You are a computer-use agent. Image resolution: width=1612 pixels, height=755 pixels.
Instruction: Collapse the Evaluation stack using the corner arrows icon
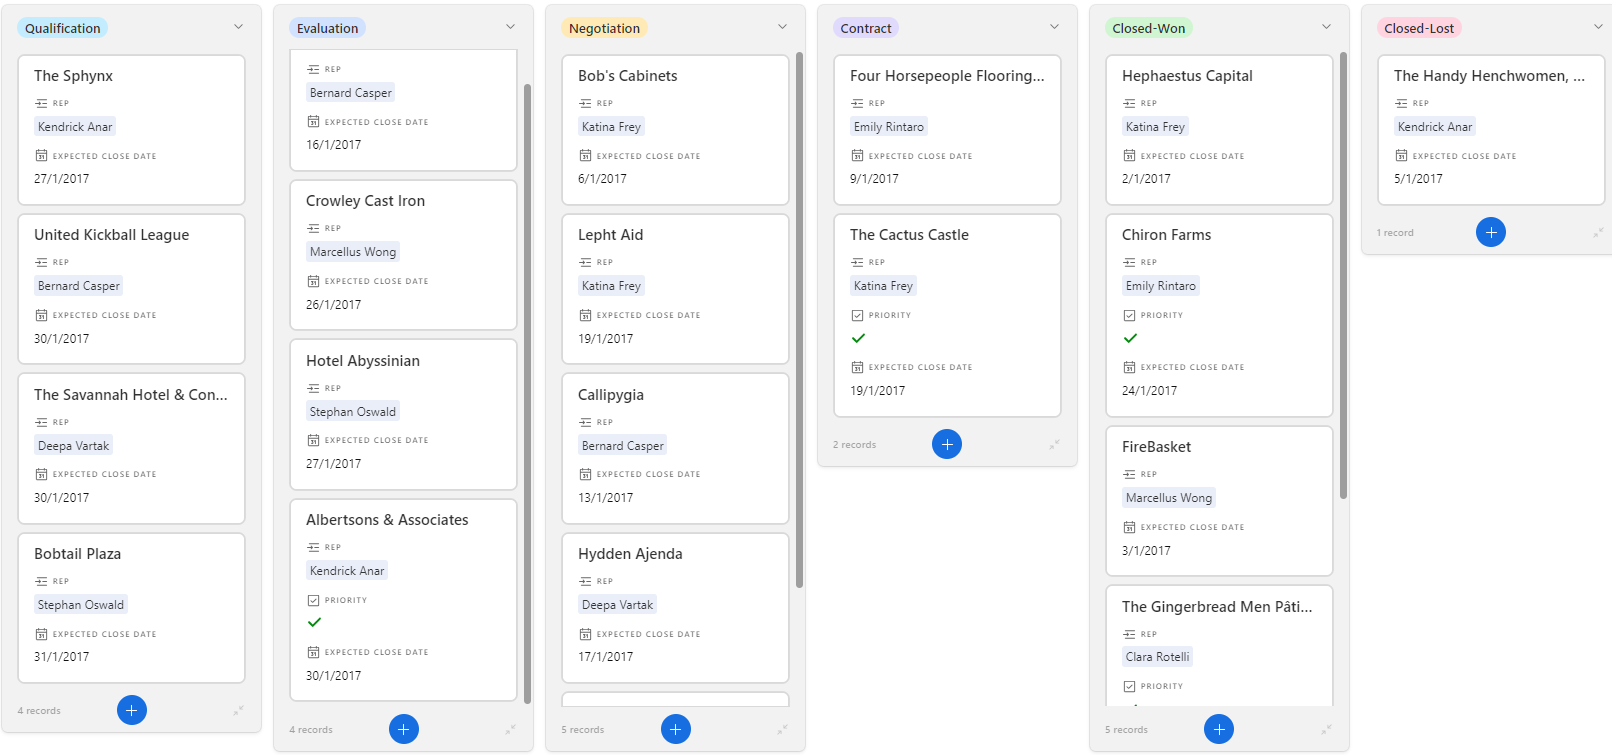click(511, 729)
